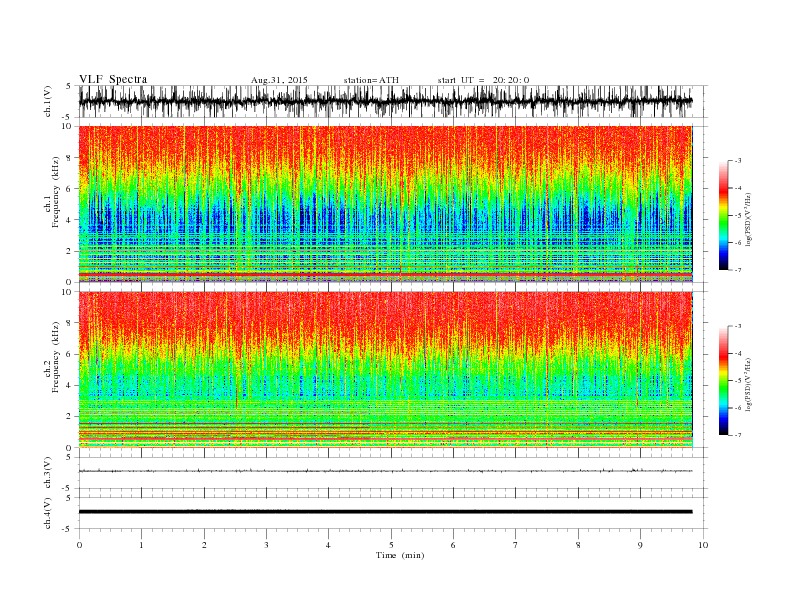Click the "2" kHz tick on ch.2 frequency axis
792x612 pixels.
70,417
